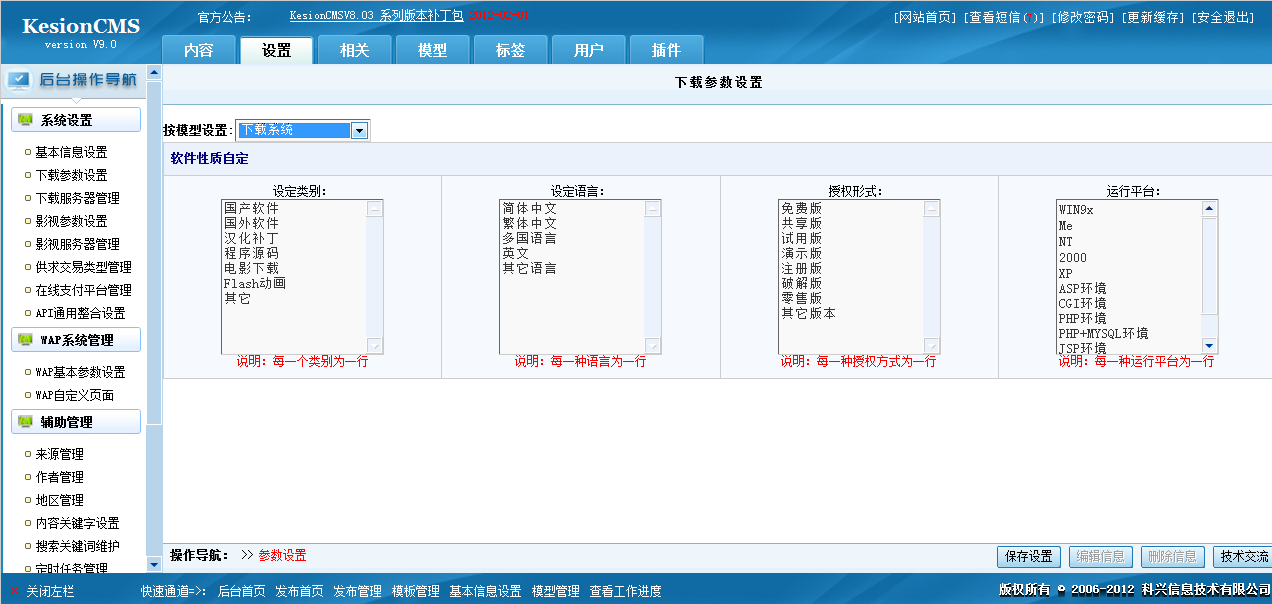Screen dimensions: 1272x604
Task: Click scroll-down arrow of left navigation panel
Action: coord(154,564)
